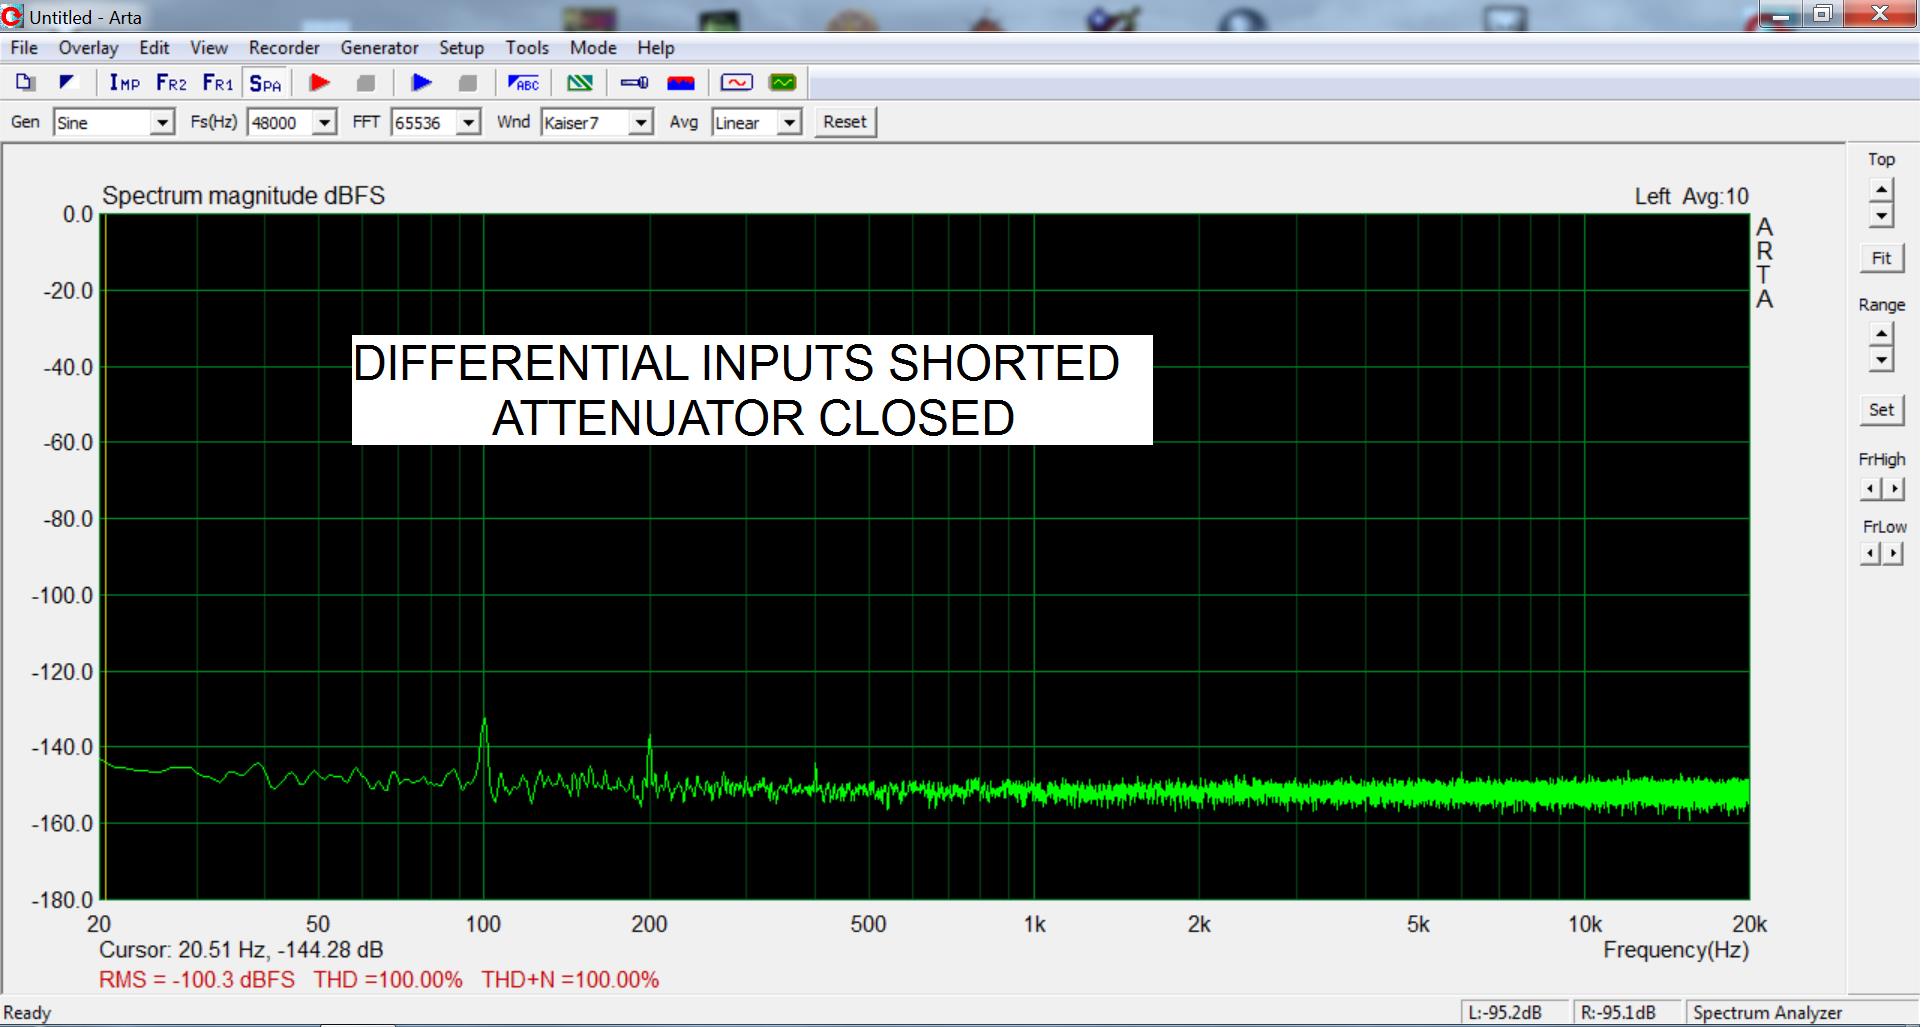Minimize the Arta window

coord(1780,14)
